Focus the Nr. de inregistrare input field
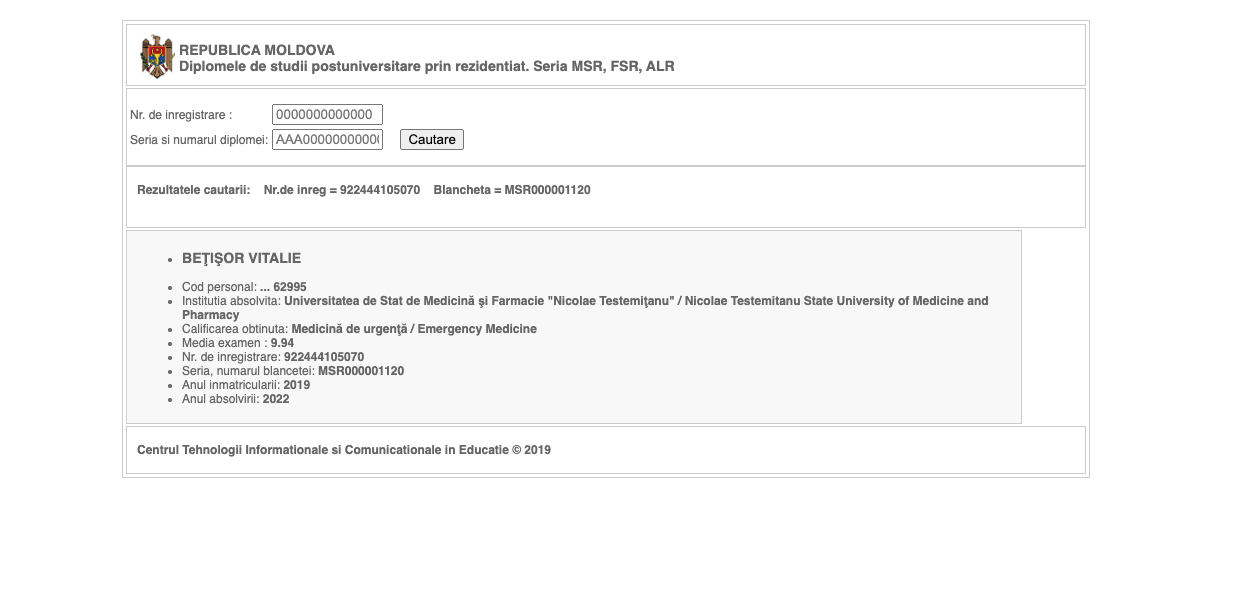1236x600 pixels. [x=327, y=115]
